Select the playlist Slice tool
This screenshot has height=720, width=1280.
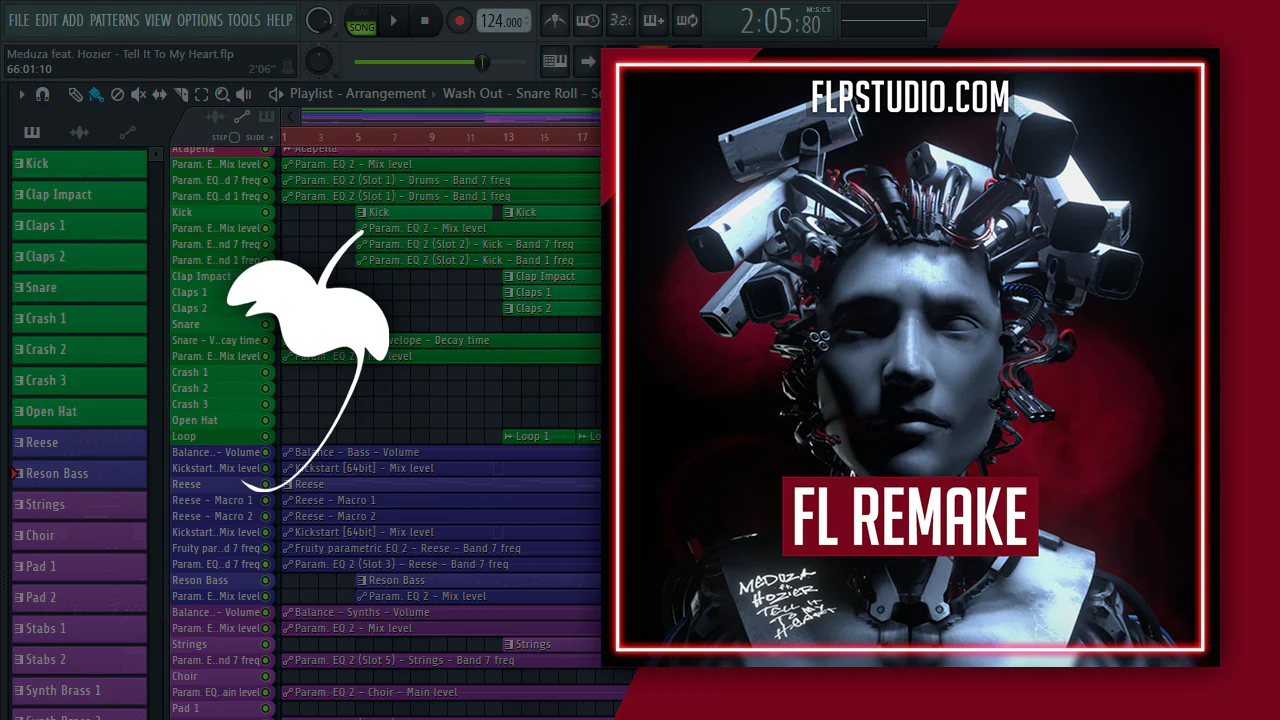coord(180,94)
